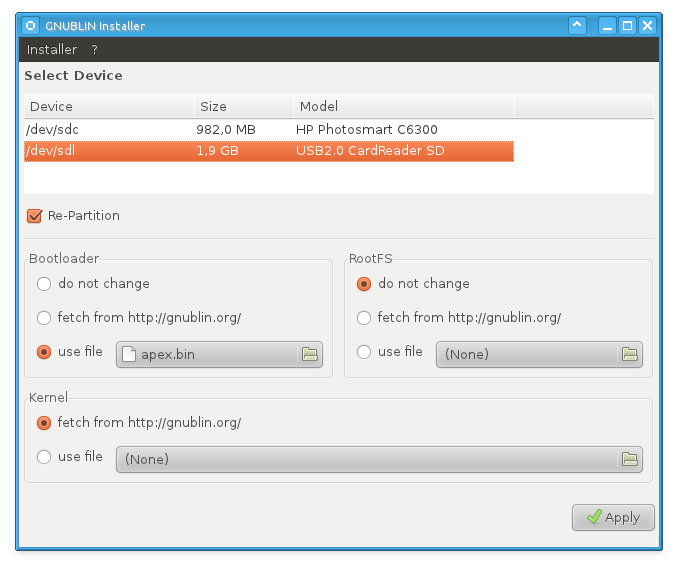678x569 pixels.
Task: Click the 1,9 GB size cell
Action: (217, 150)
